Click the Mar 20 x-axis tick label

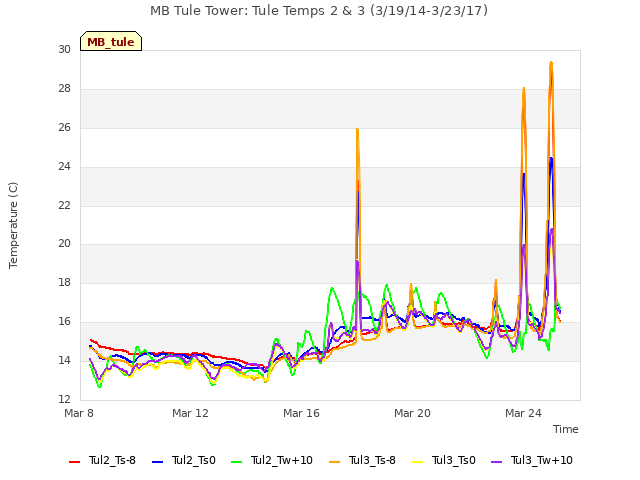coord(412,413)
